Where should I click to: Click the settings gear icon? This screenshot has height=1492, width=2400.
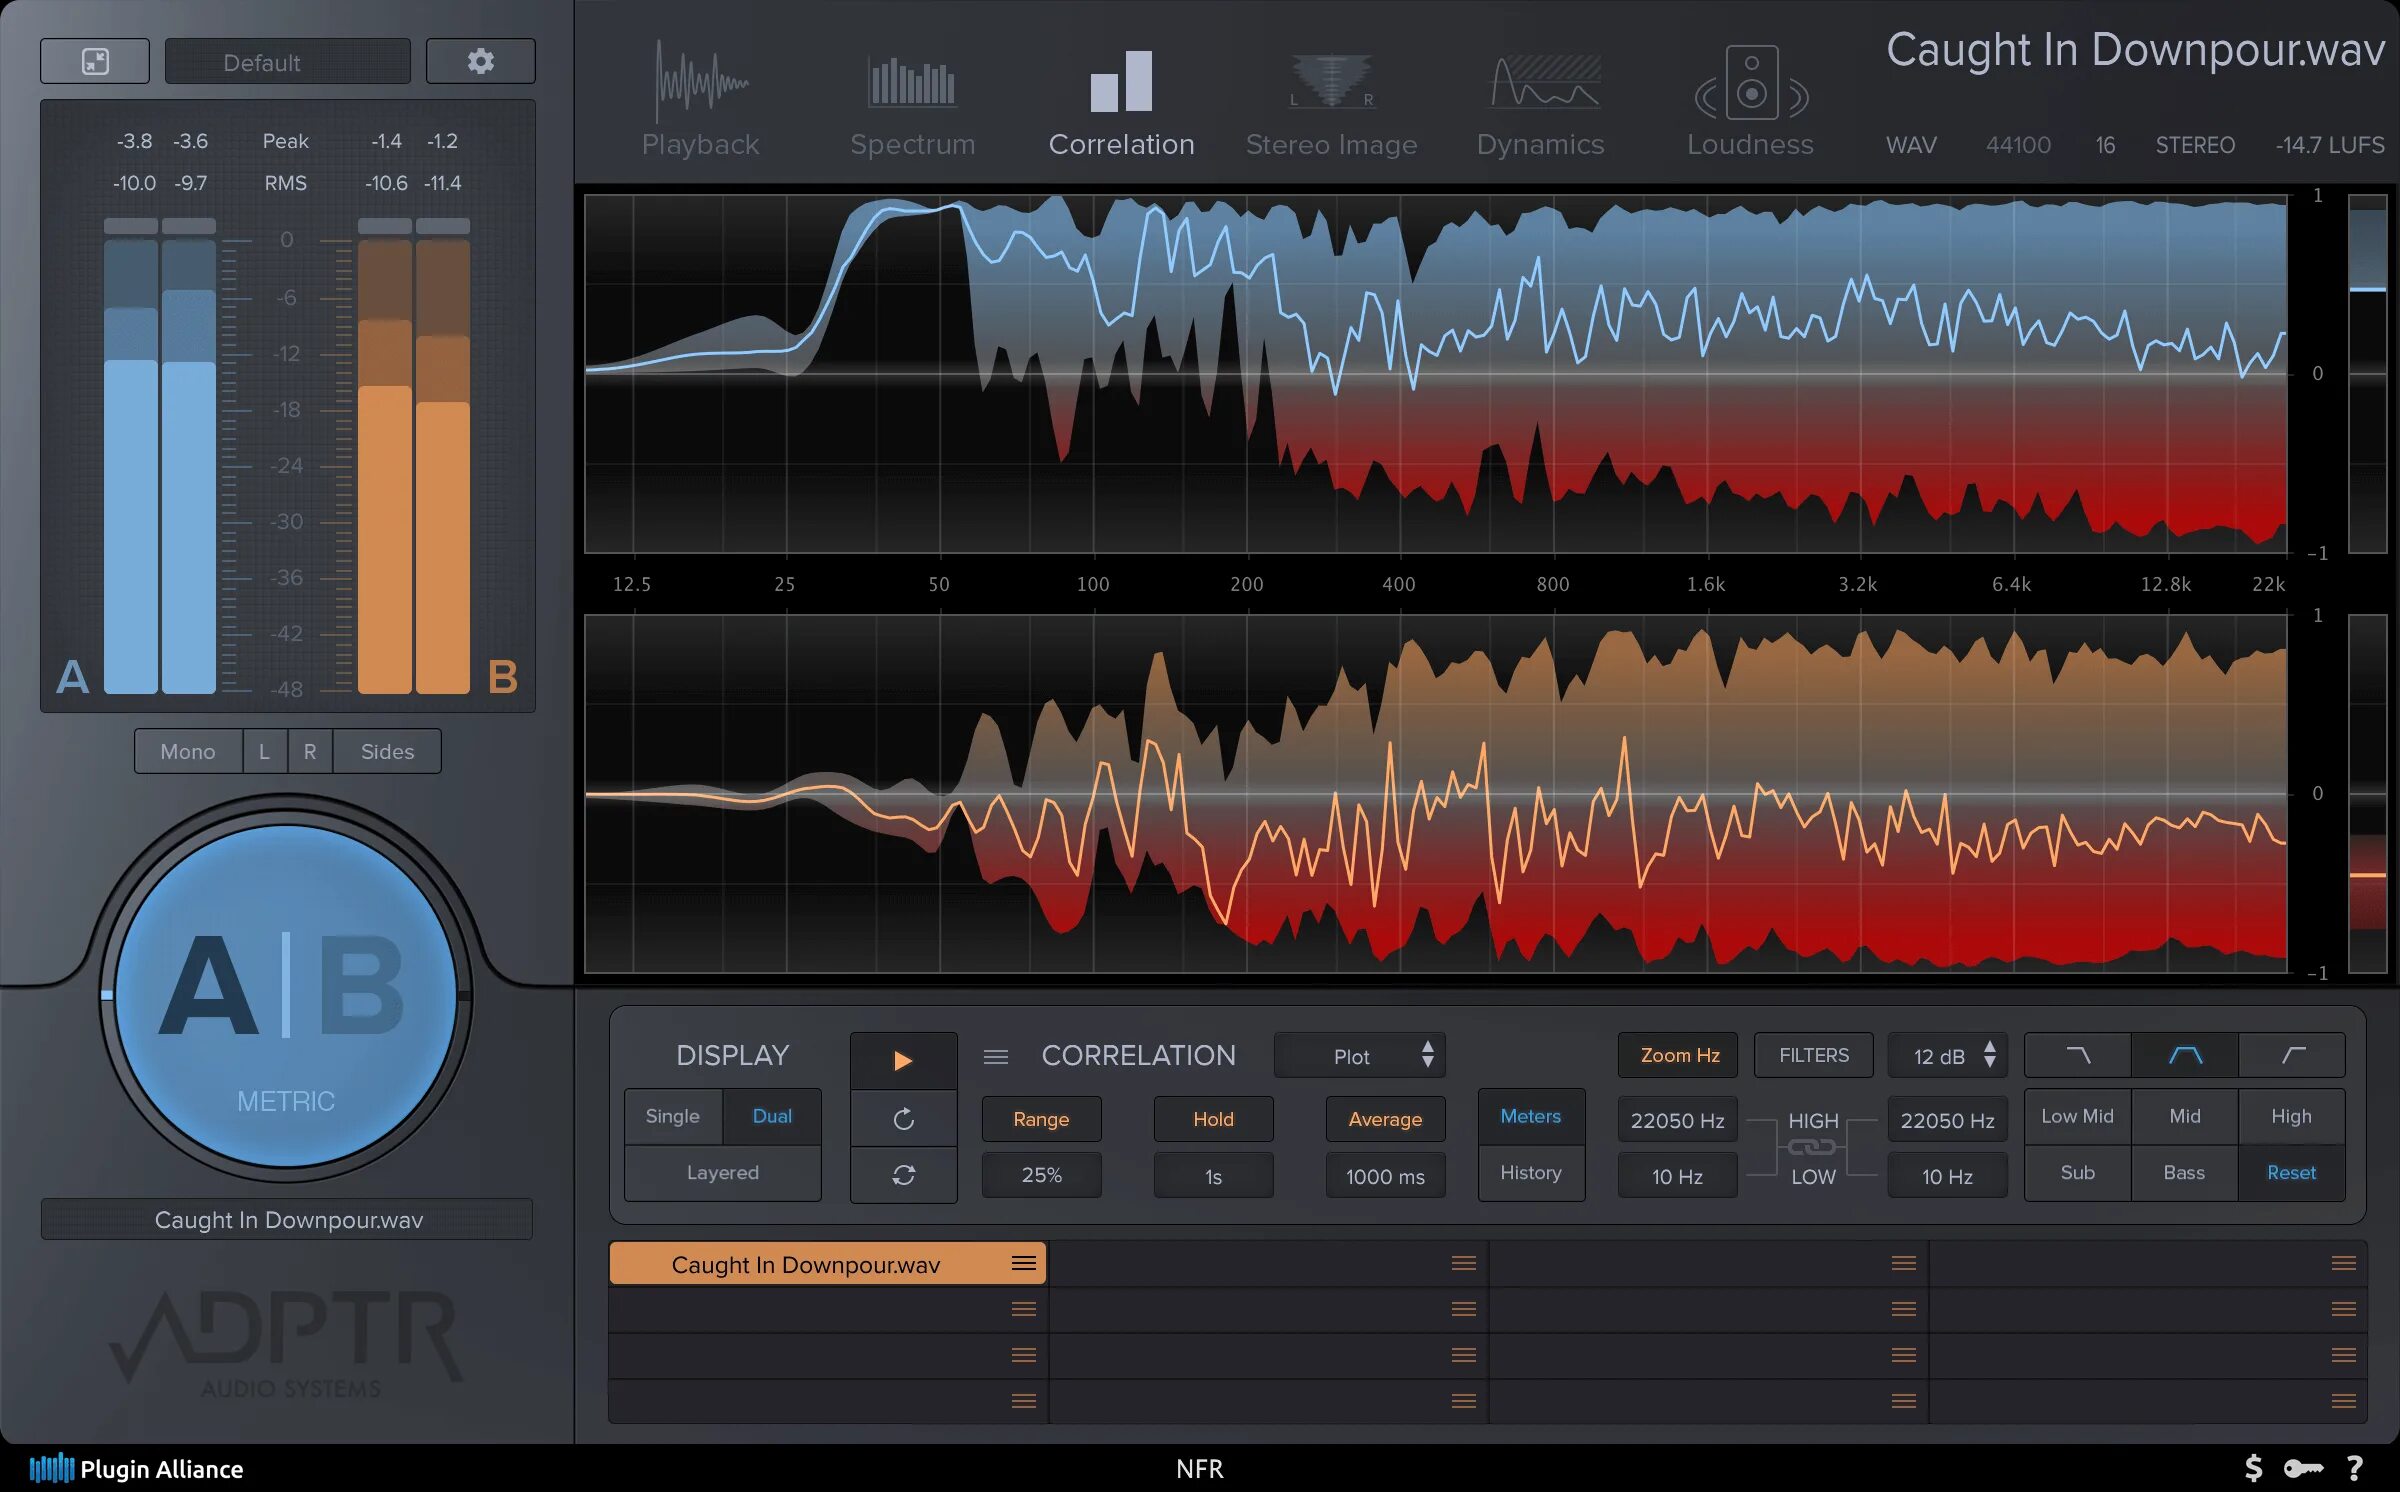point(480,62)
